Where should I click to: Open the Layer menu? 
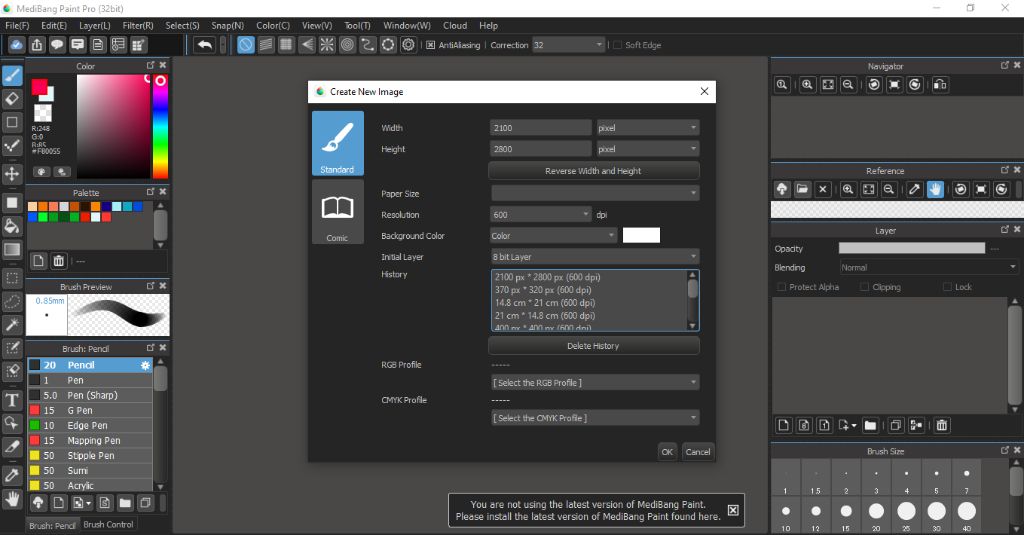click(x=95, y=25)
